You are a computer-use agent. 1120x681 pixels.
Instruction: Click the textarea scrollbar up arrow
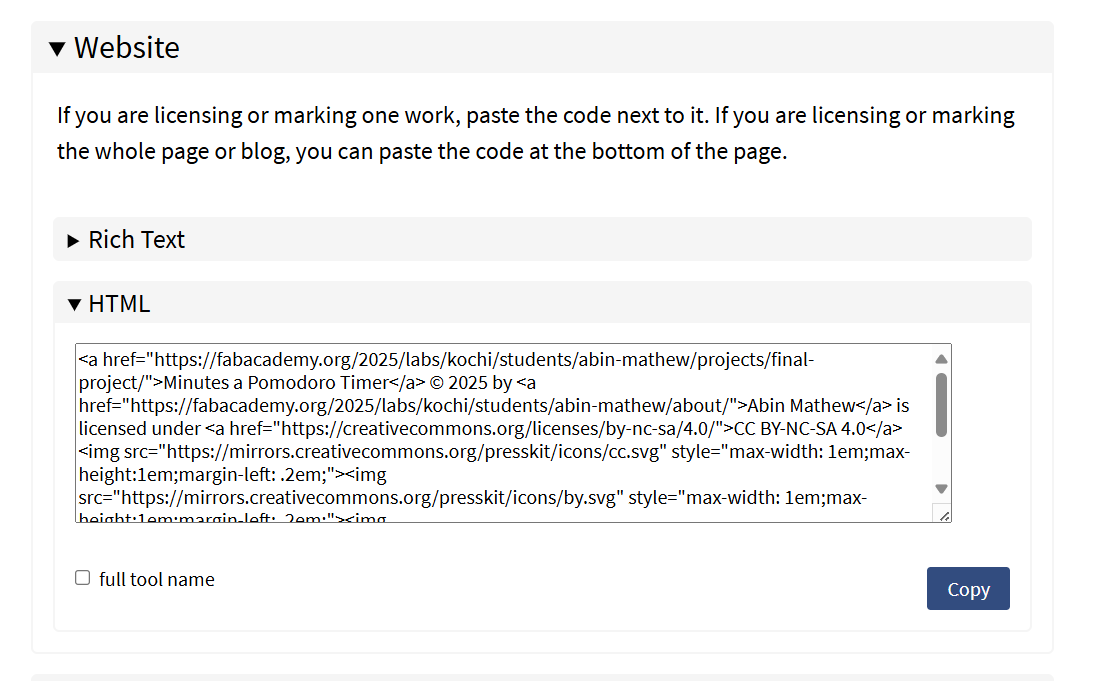click(941, 359)
